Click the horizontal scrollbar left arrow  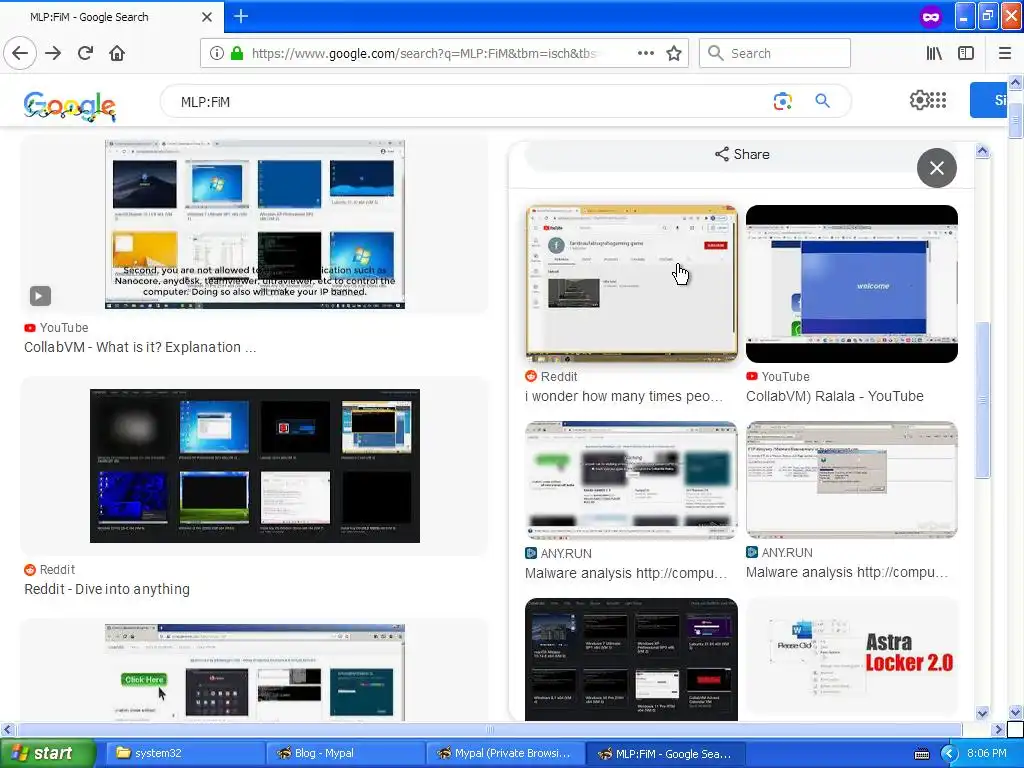coord(7,729)
